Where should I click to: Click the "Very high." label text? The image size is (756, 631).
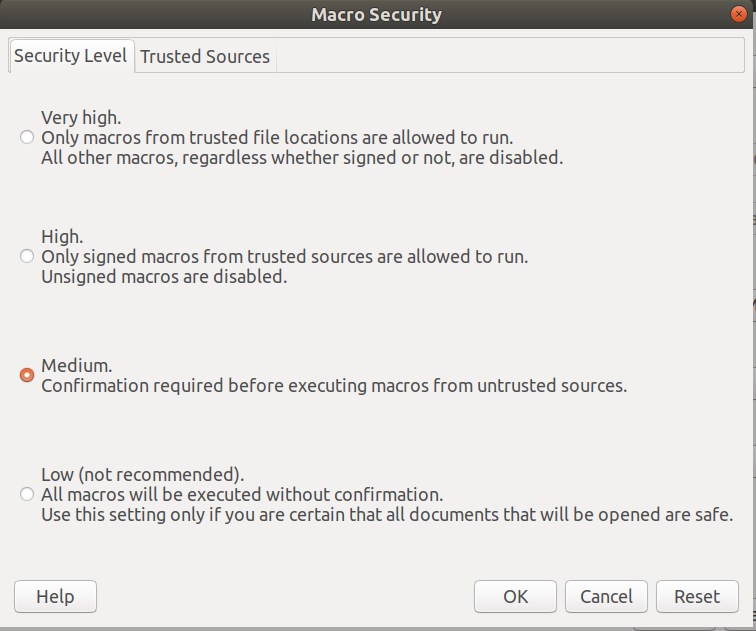[x=81, y=118]
